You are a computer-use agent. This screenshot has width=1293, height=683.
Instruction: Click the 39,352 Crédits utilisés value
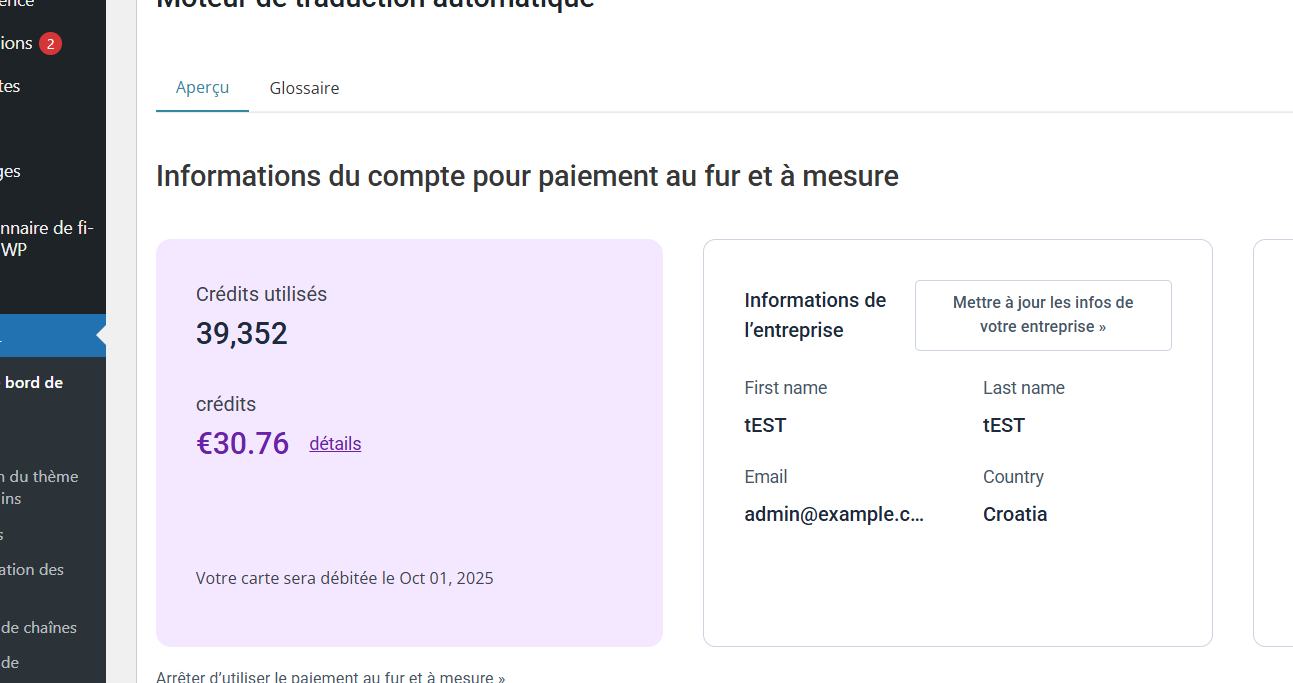click(x=241, y=333)
